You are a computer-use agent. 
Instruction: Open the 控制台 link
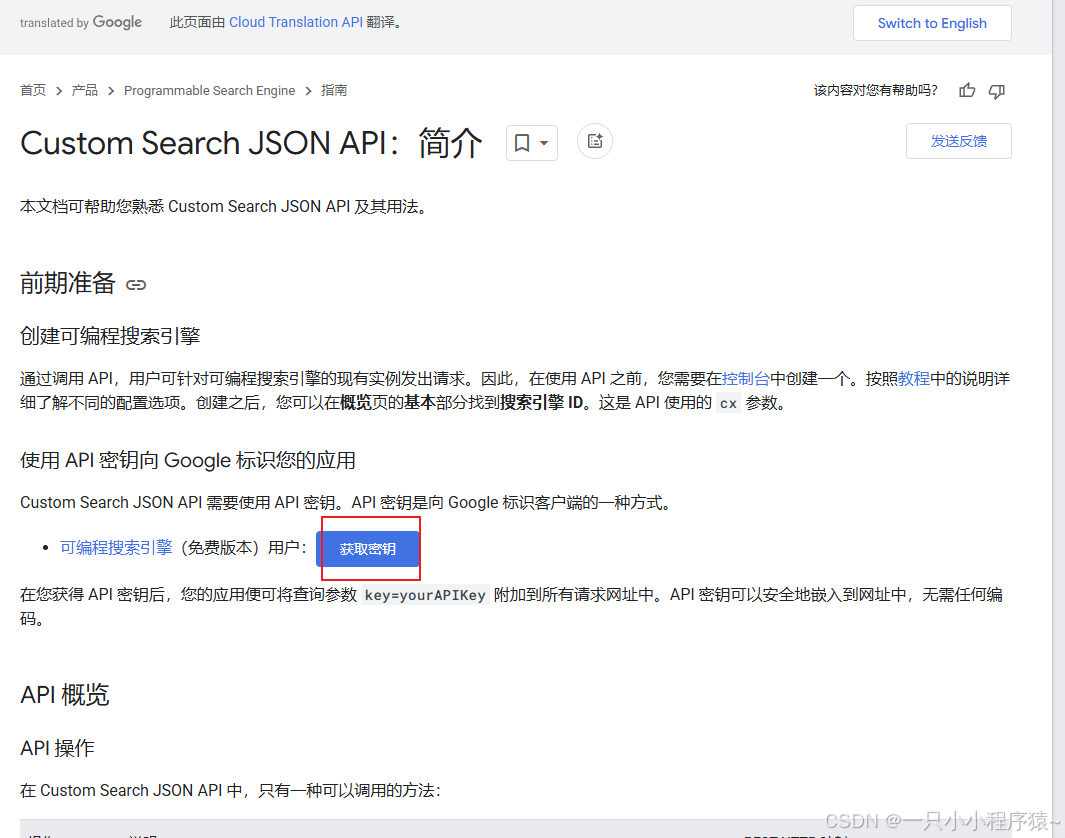pos(746,379)
